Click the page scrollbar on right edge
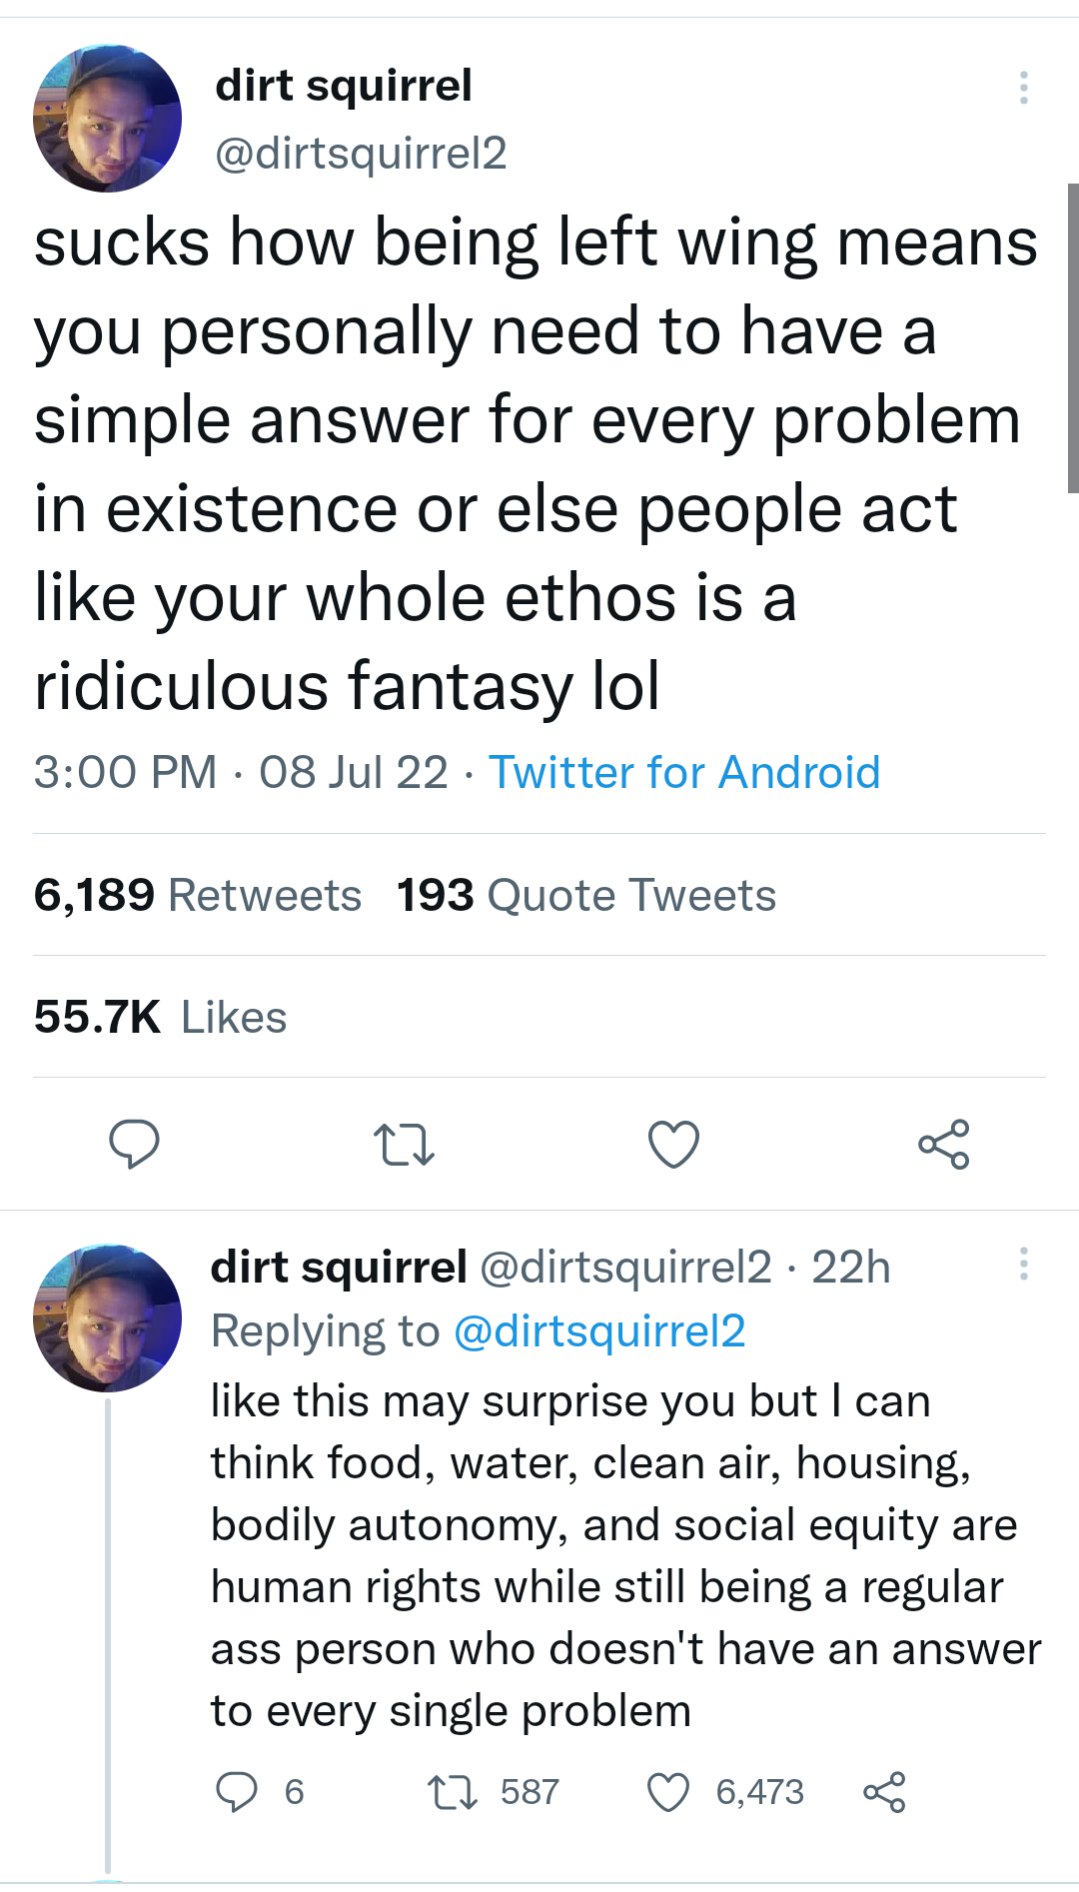1079x1892 pixels. click(x=1072, y=338)
